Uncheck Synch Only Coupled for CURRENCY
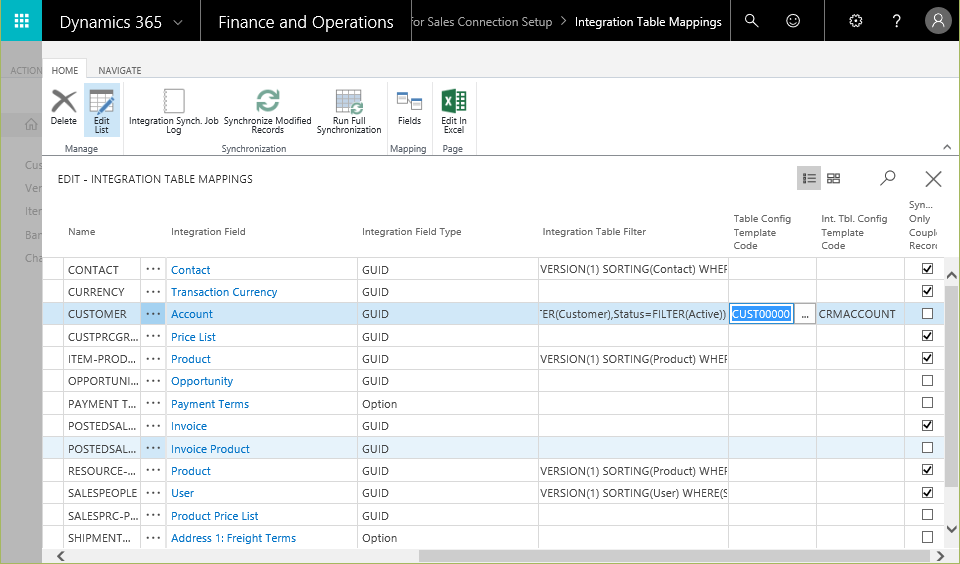This screenshot has width=960, height=564. 928,291
